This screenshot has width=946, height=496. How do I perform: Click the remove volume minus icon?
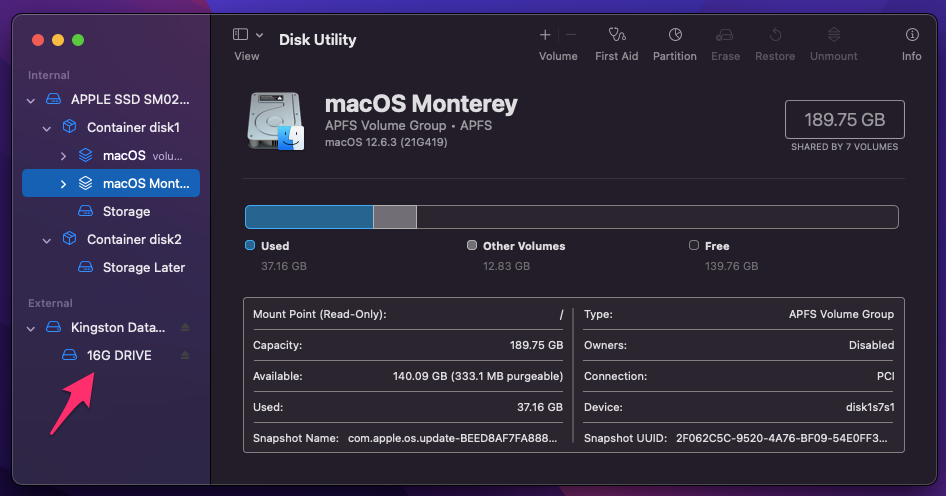[x=571, y=35]
